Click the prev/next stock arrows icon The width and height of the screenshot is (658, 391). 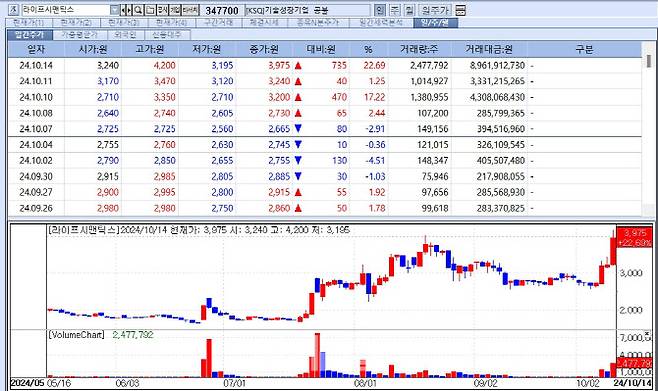tap(127, 10)
